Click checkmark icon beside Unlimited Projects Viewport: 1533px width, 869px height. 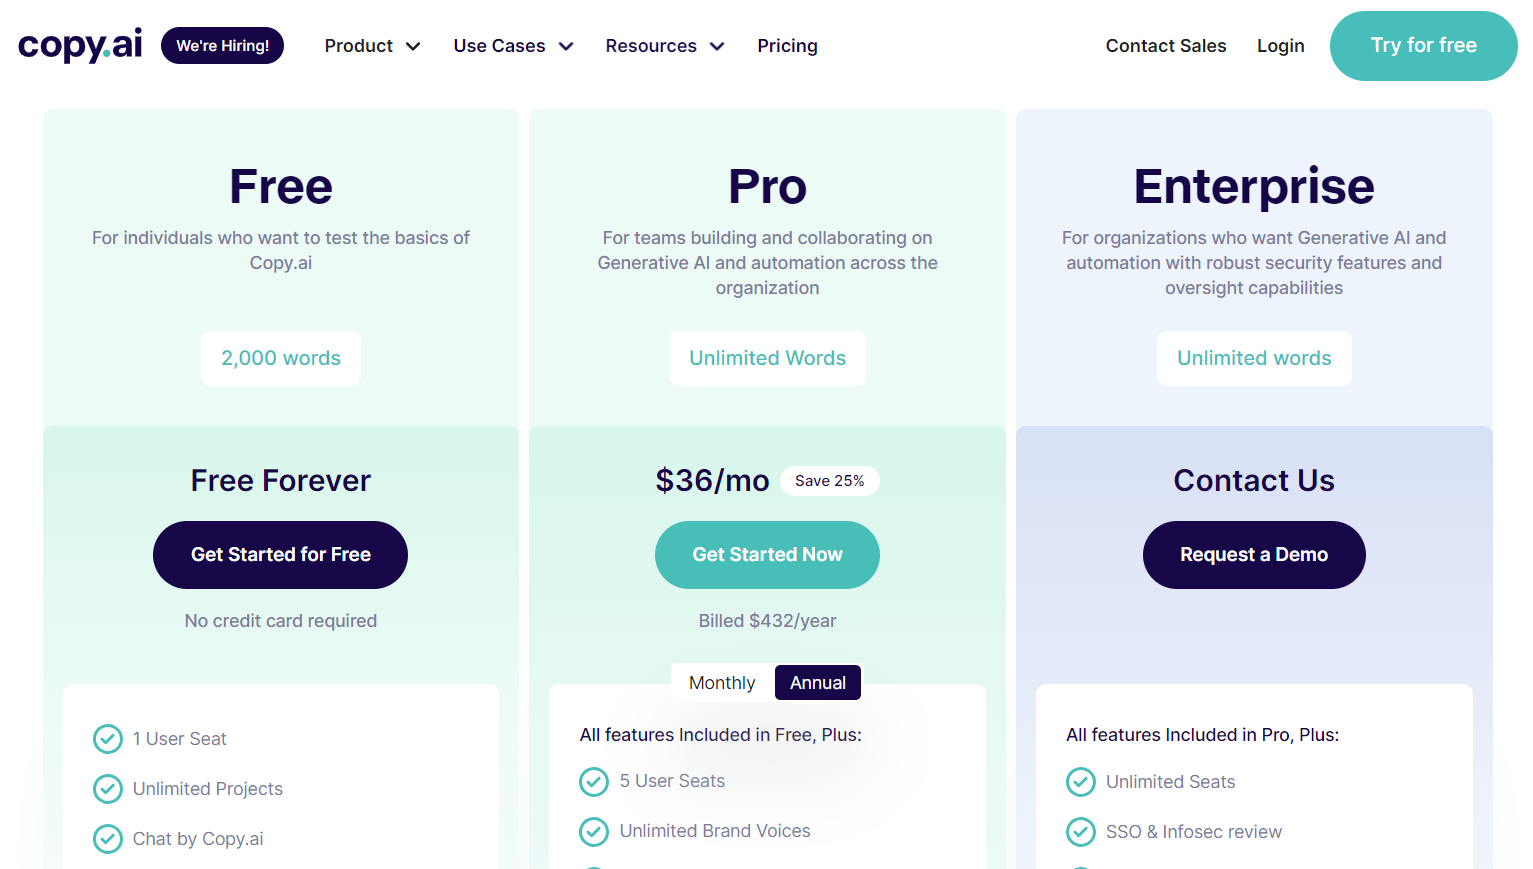point(108,789)
